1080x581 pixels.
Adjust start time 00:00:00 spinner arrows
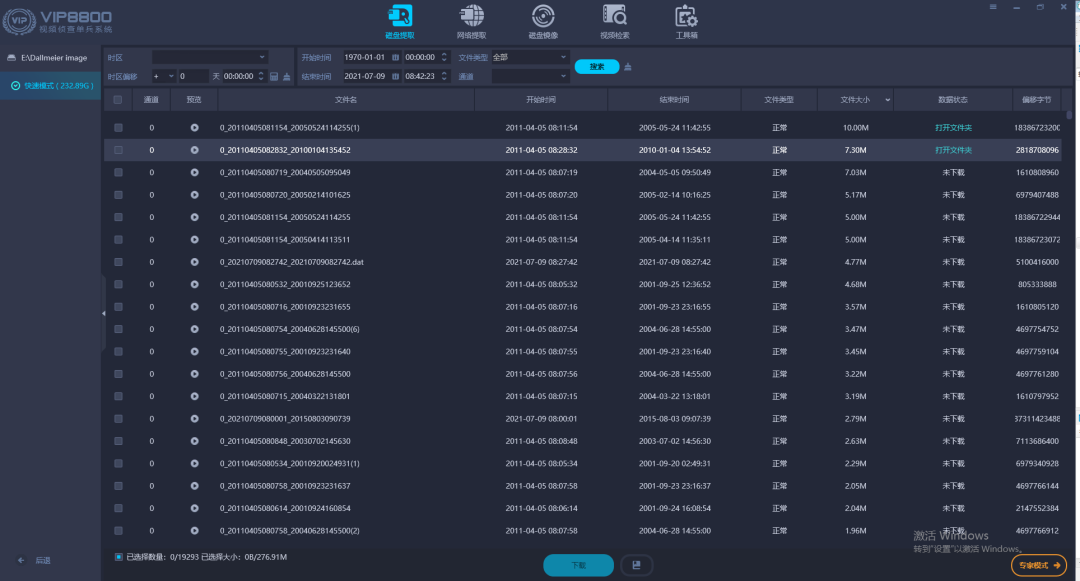click(x=444, y=57)
